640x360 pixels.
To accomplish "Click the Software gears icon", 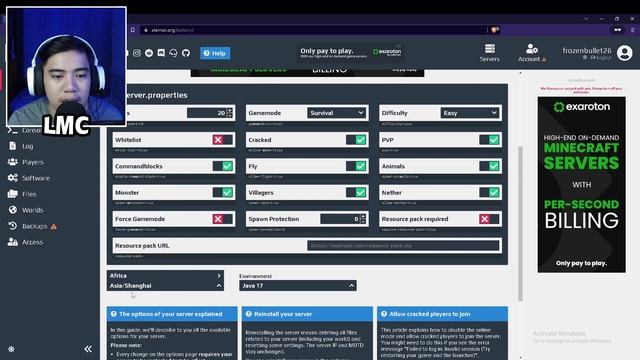I will coord(13,178).
